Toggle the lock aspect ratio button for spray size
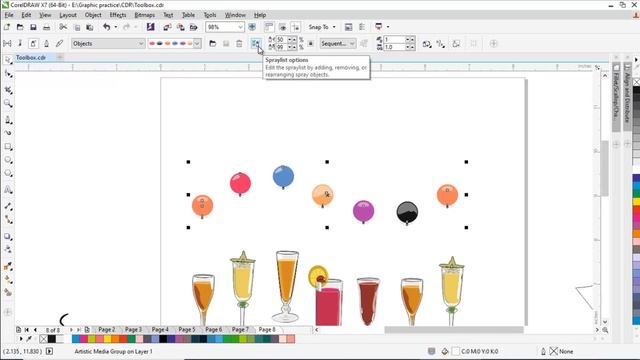Viewport: 640px width, 360px height. click(311, 43)
